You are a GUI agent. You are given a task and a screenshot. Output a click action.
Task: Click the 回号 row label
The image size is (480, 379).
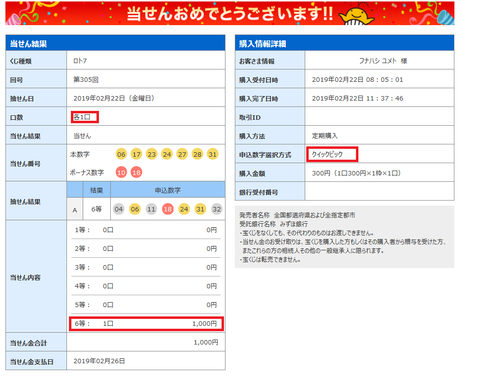[16, 80]
